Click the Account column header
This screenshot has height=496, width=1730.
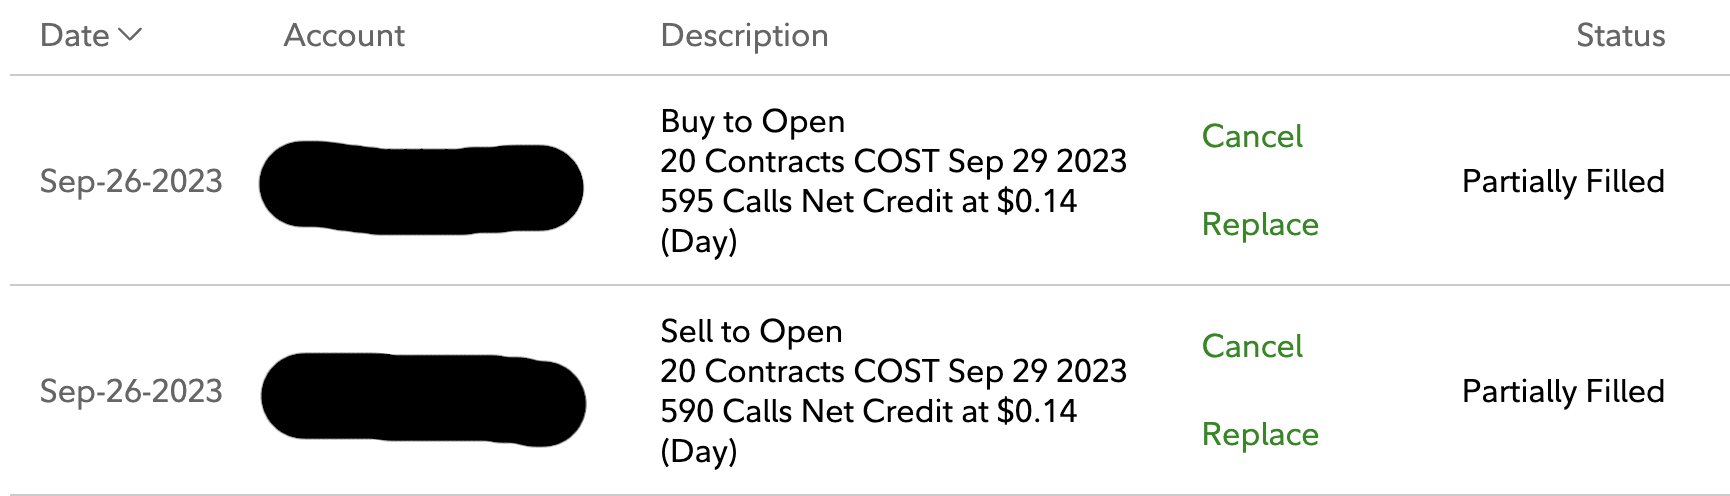(344, 35)
